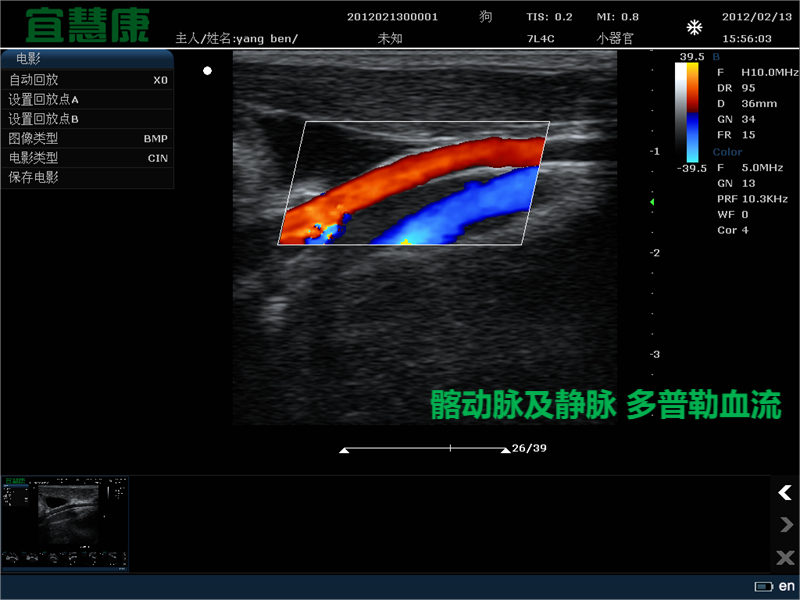Click the green focus position arrow marker
800x600 pixels.
[x=652, y=202]
